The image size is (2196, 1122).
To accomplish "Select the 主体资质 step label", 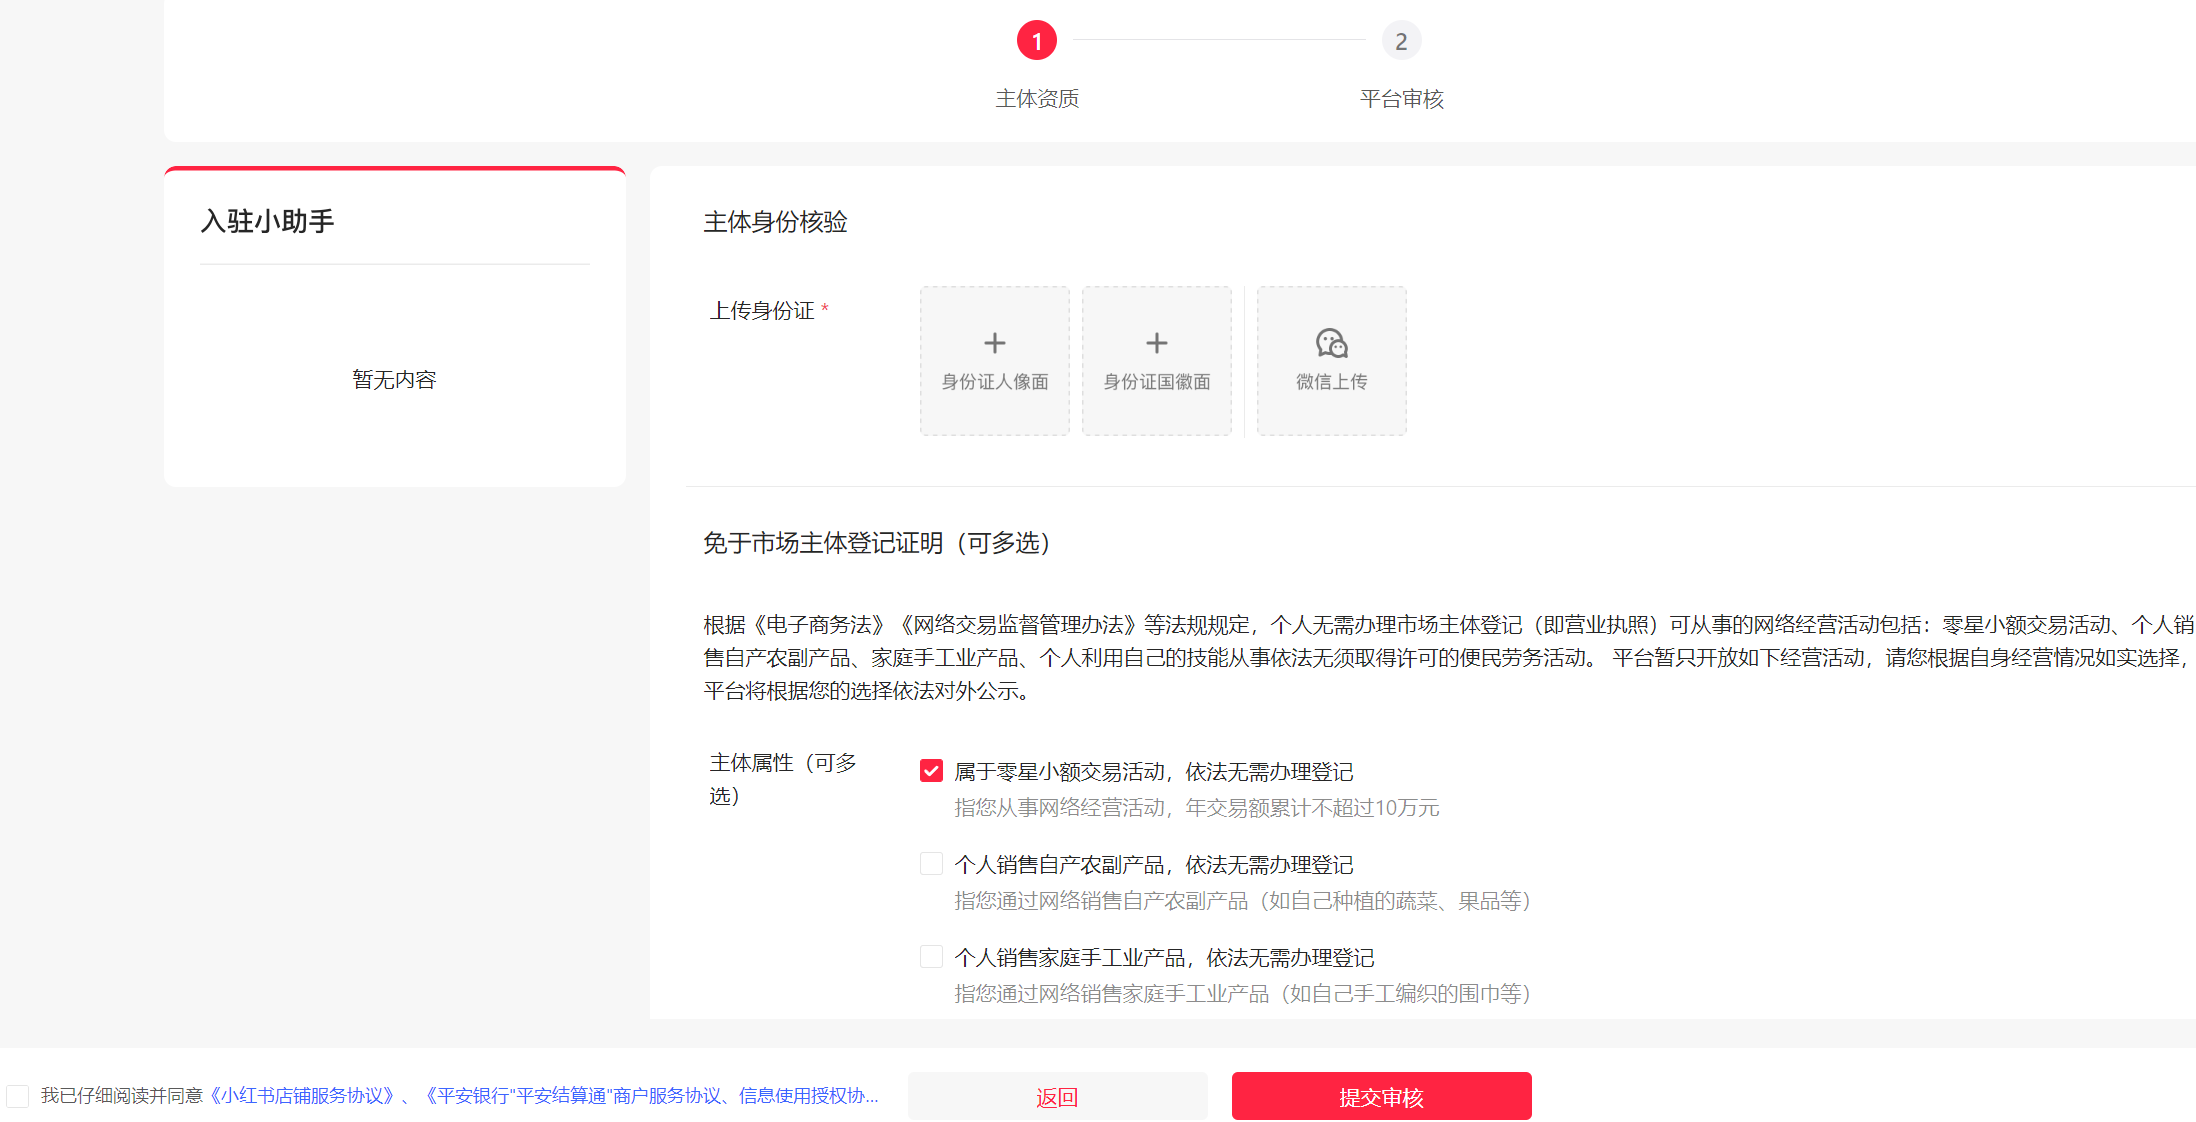I will (1037, 98).
